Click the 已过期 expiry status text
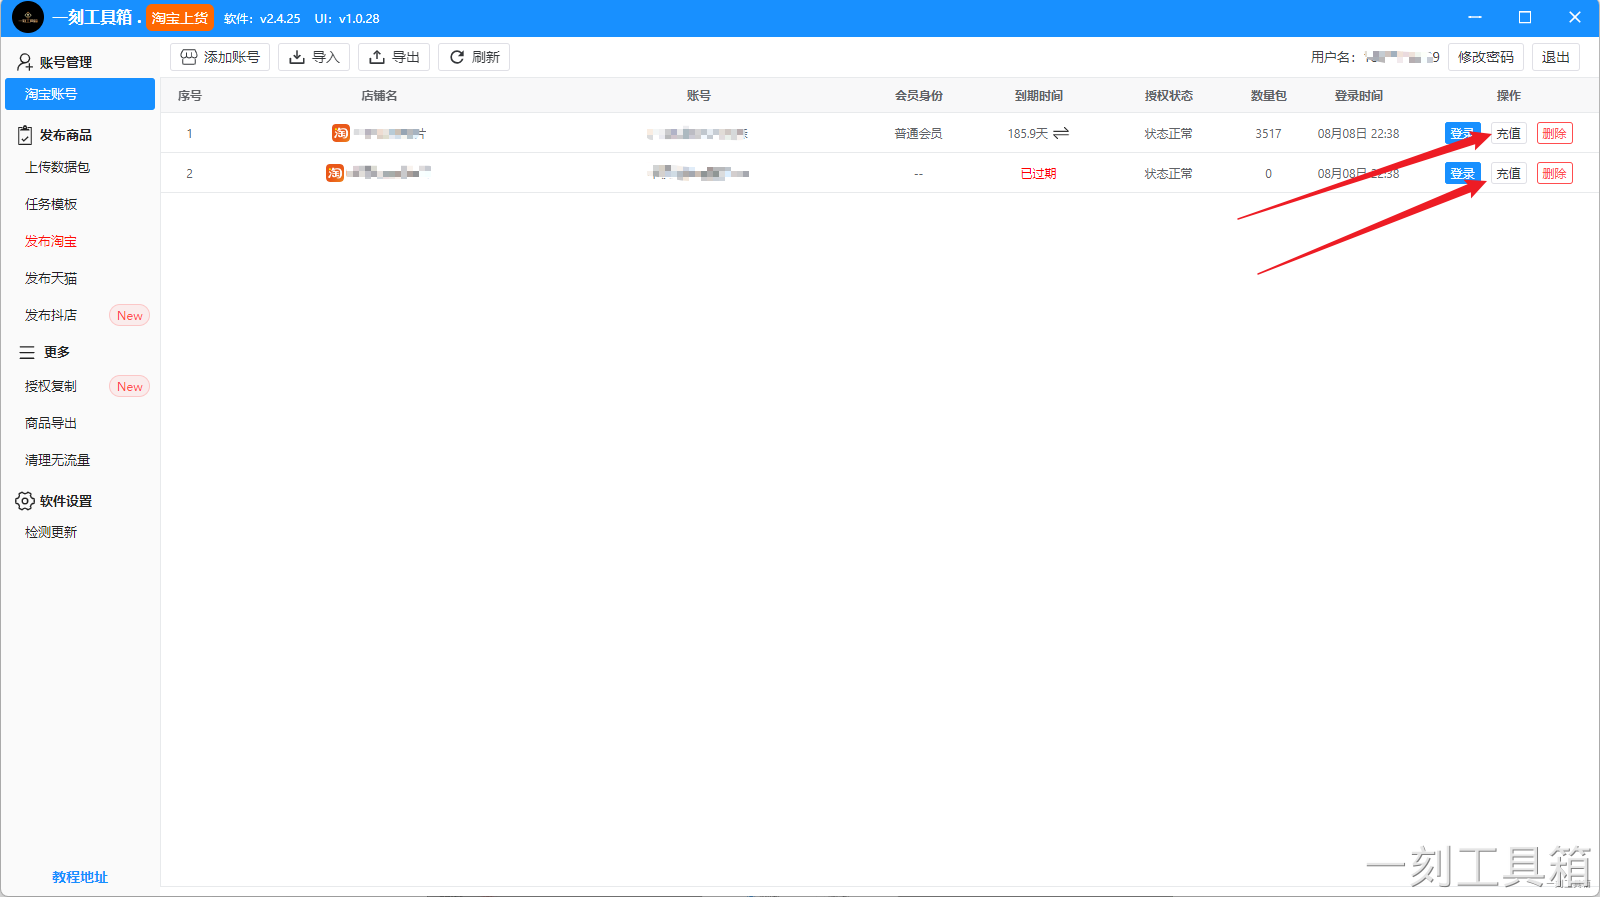This screenshot has height=897, width=1600. (1038, 174)
